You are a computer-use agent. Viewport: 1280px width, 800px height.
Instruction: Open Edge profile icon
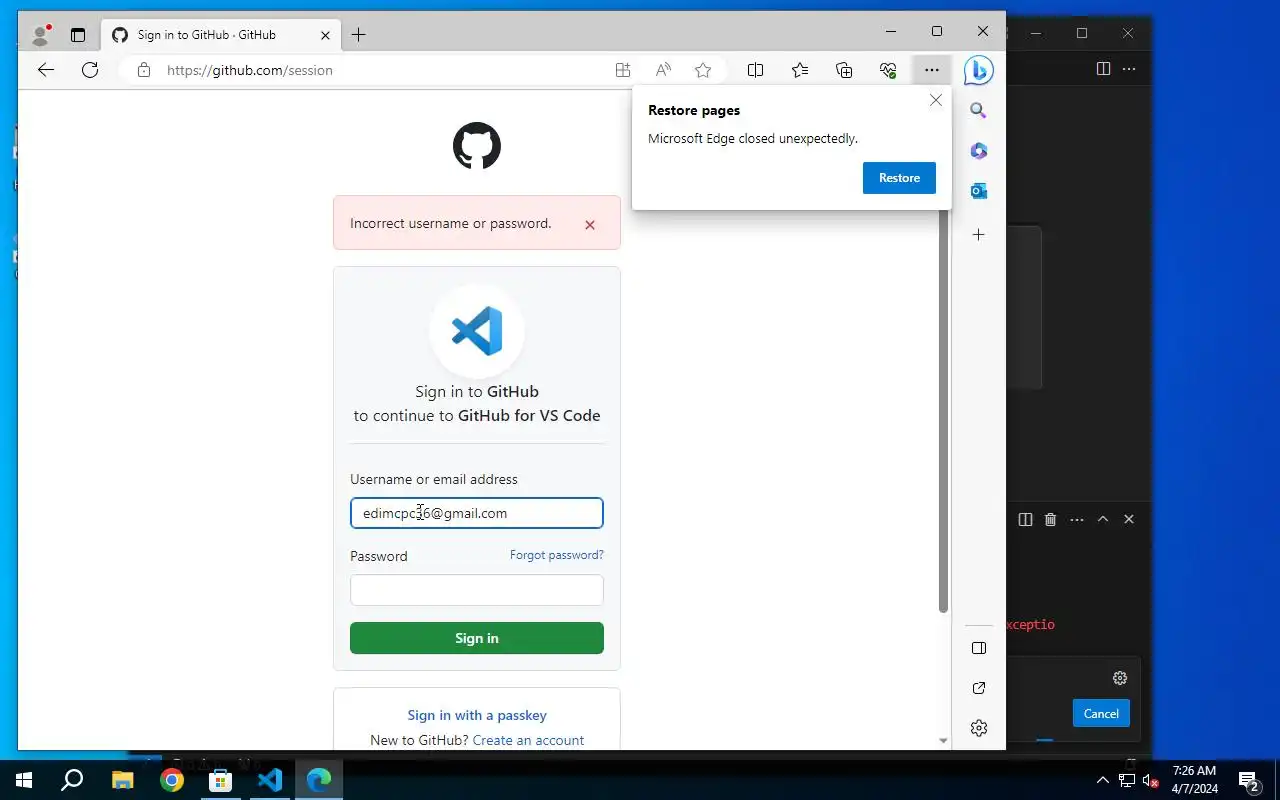41,35
